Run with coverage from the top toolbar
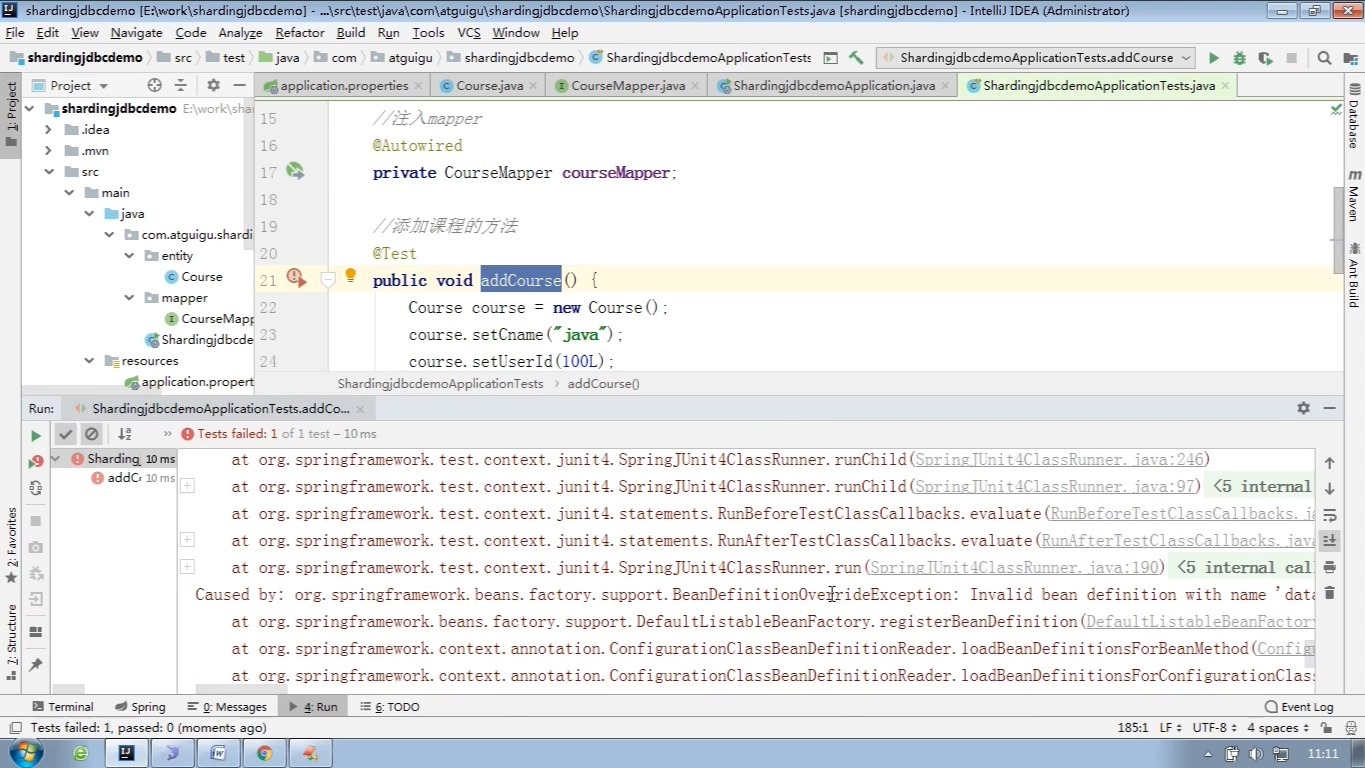 [x=1265, y=58]
